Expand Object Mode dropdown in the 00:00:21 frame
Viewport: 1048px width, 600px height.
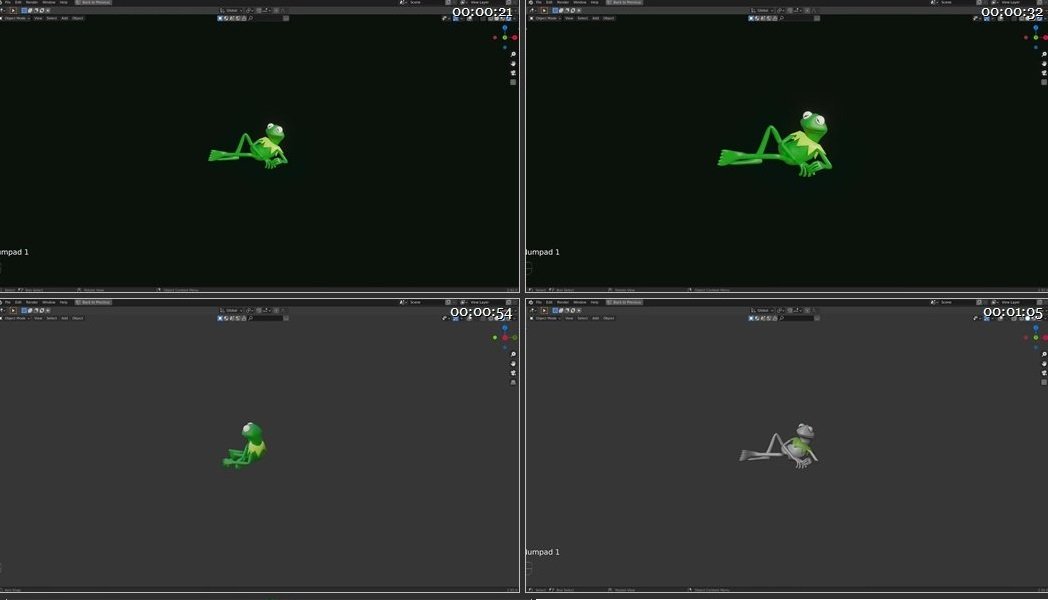click(16, 18)
